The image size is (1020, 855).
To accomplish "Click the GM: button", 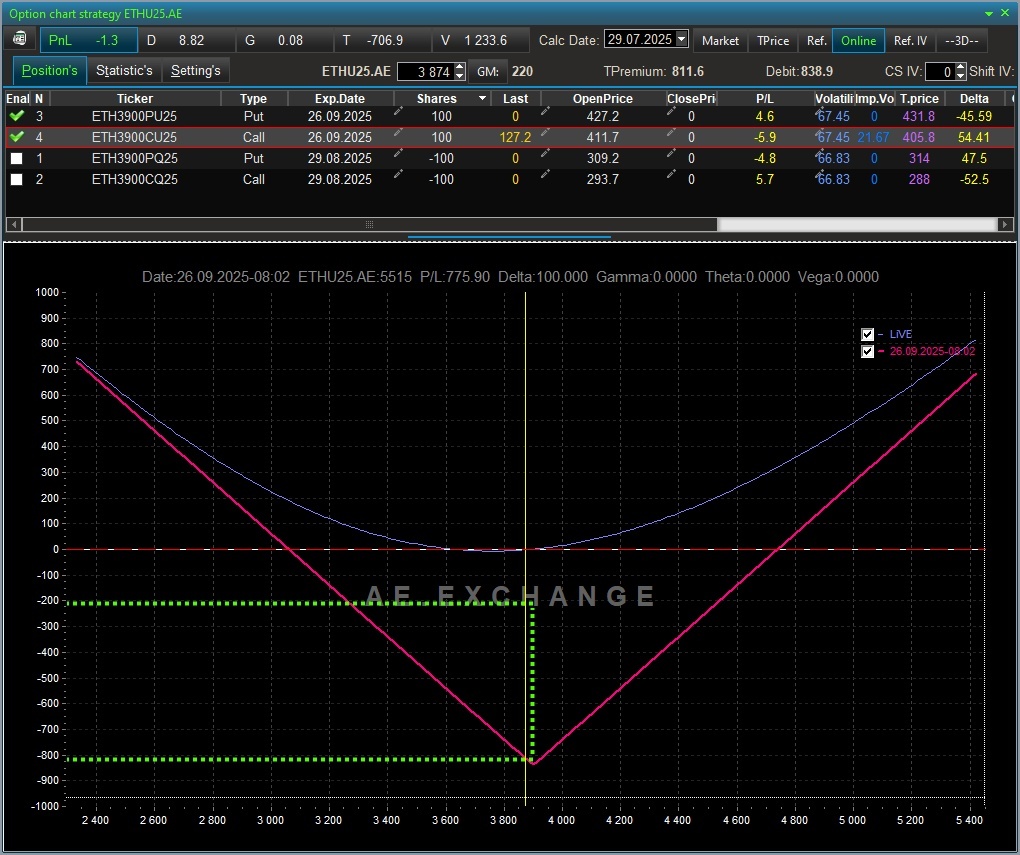I will tap(488, 72).
